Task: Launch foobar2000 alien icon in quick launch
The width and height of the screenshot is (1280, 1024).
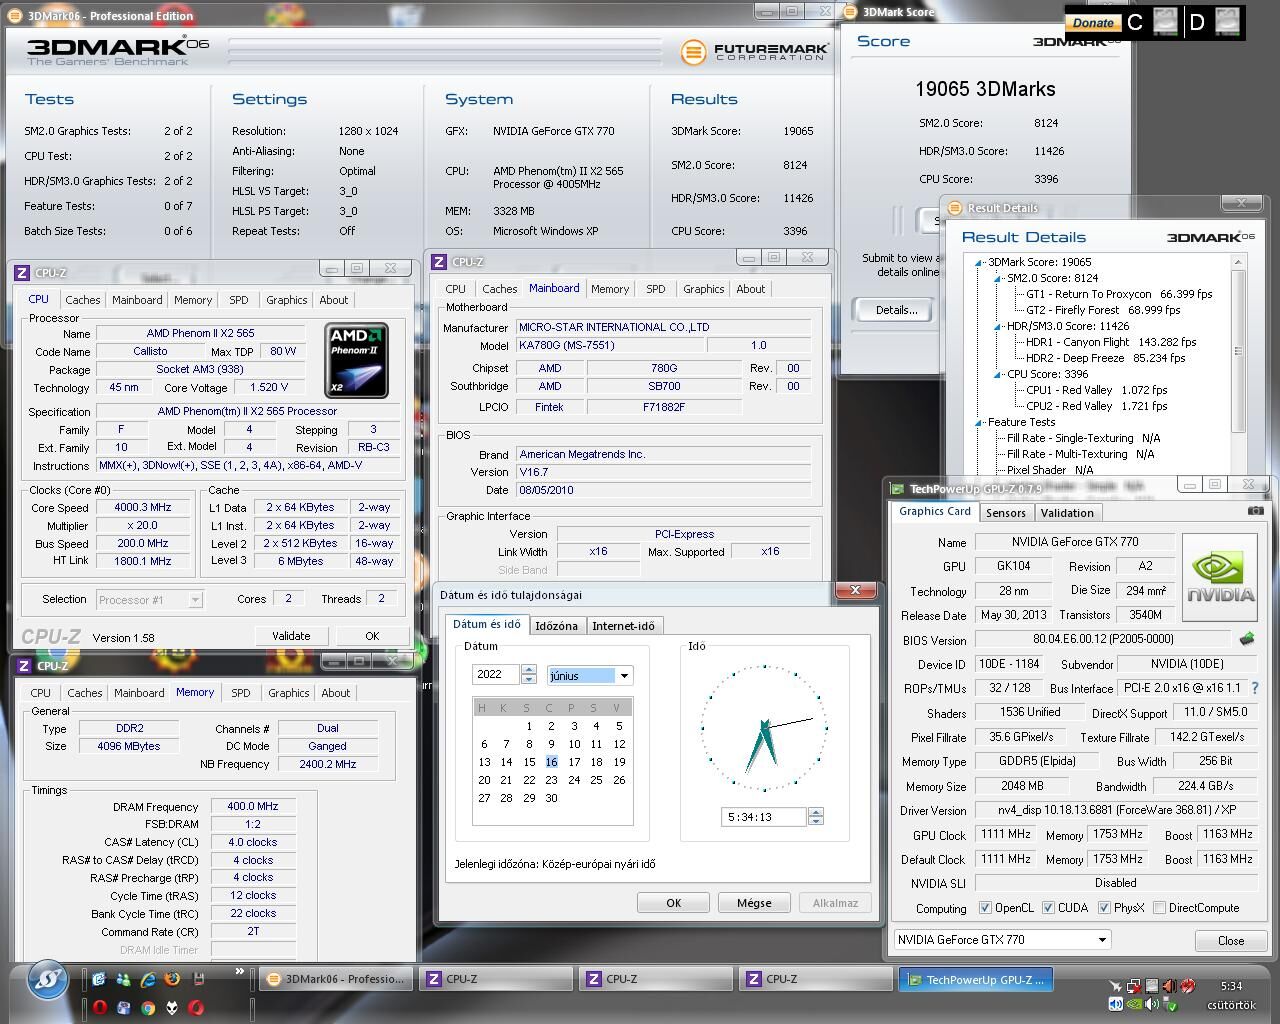Action: 172,1008
